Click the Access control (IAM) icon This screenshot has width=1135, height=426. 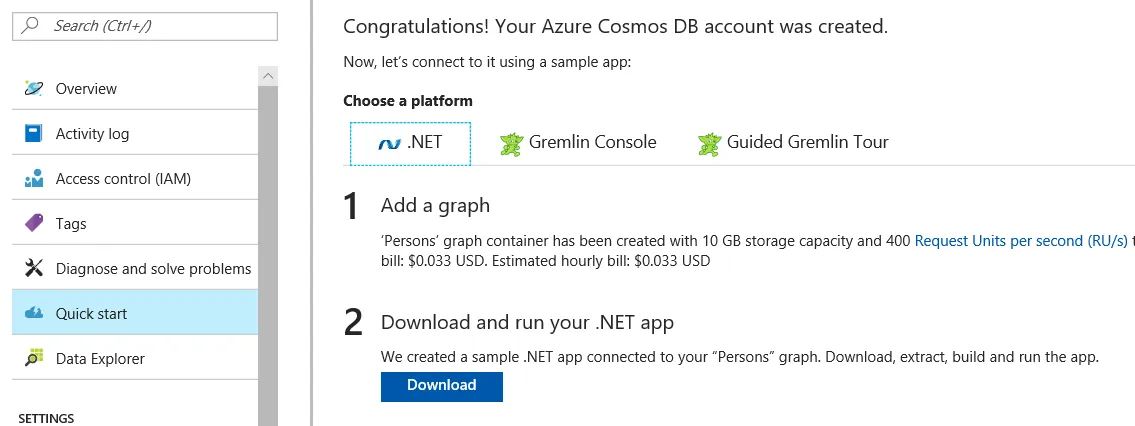[34, 179]
